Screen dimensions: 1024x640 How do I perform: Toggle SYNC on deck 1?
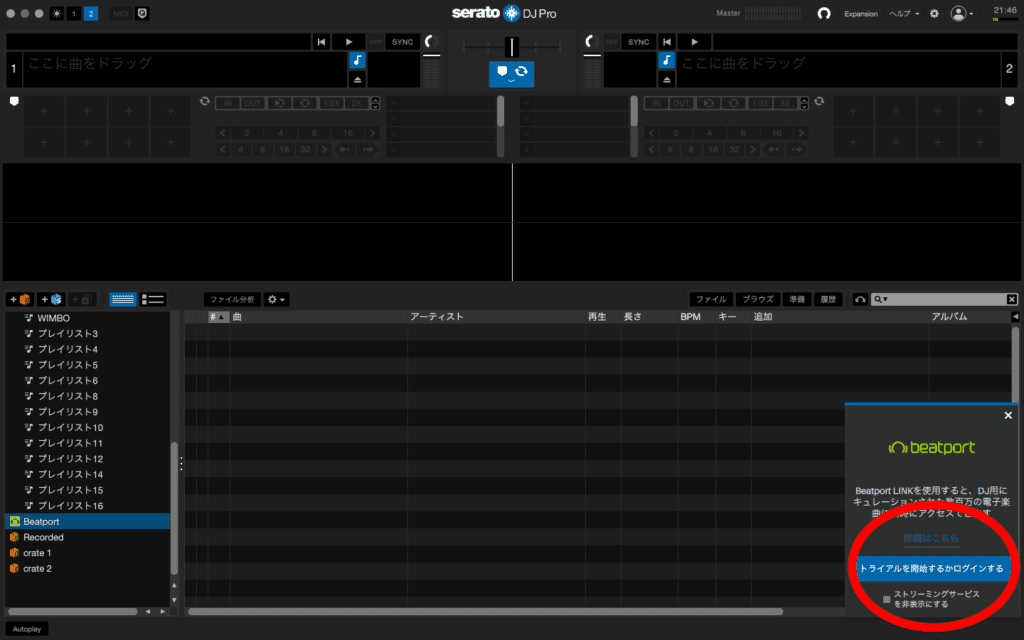402,42
